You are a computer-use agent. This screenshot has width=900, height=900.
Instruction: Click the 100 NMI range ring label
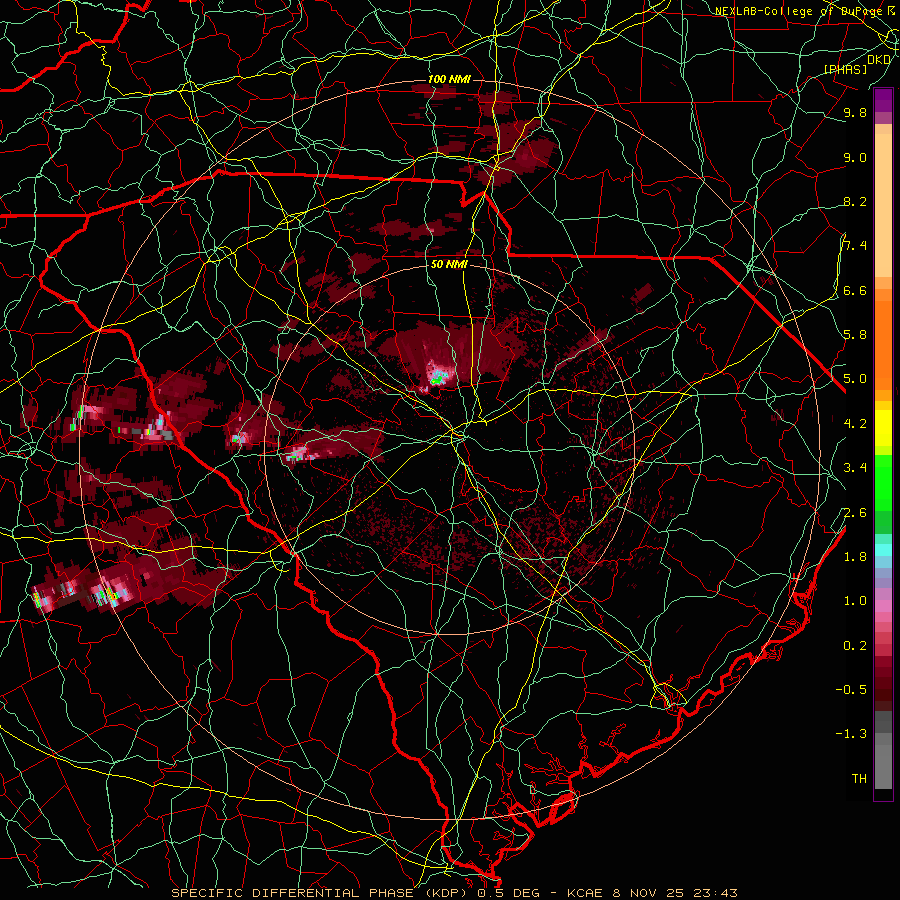pyautogui.click(x=448, y=79)
